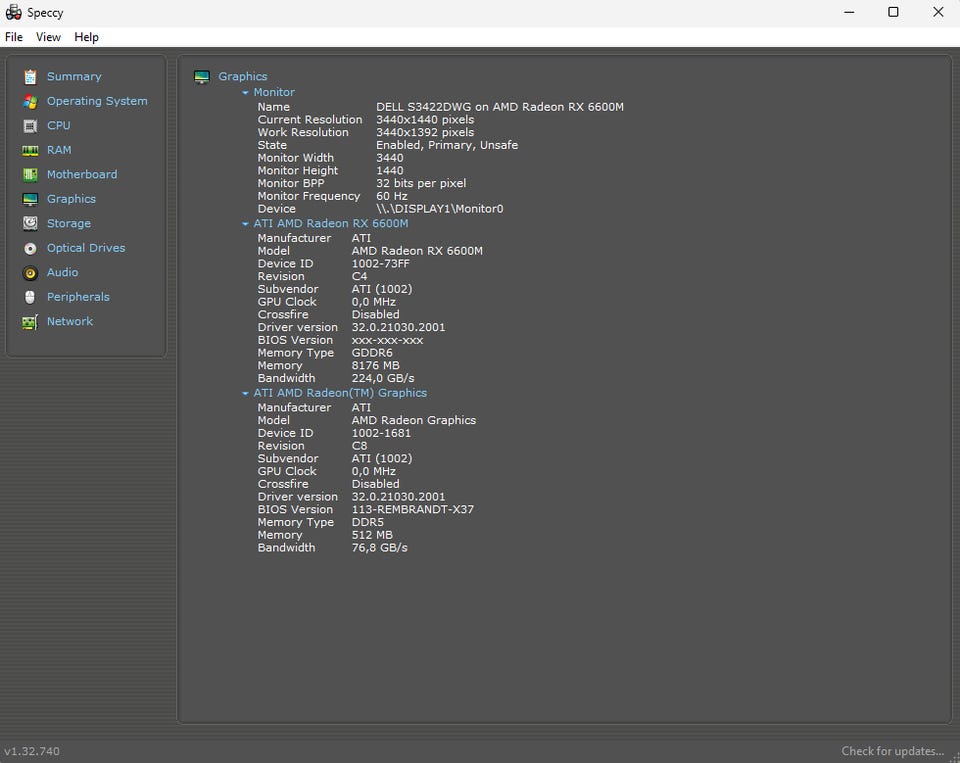Click State value Enabled, Primary, Unsafe
The height and width of the screenshot is (763, 960).
coord(447,145)
